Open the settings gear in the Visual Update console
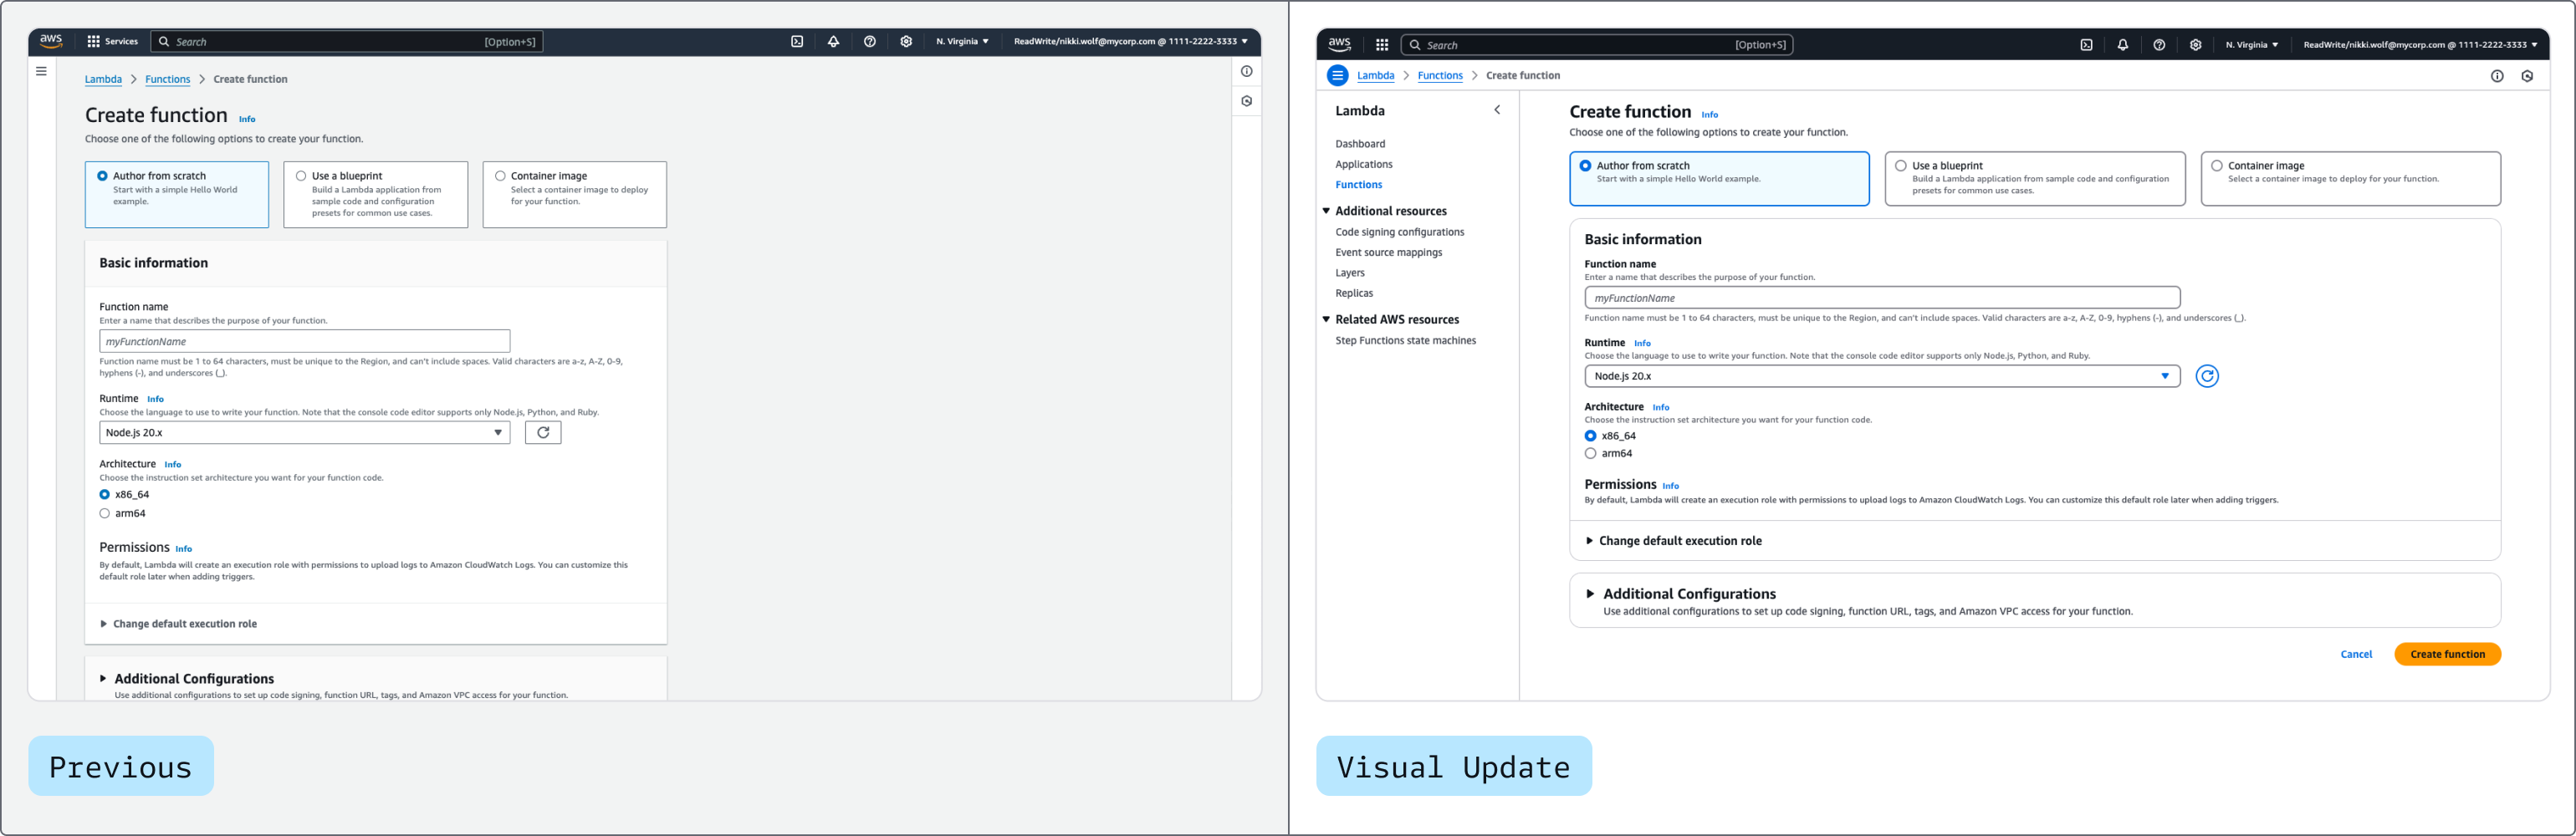The height and width of the screenshot is (836, 2576). [2195, 44]
